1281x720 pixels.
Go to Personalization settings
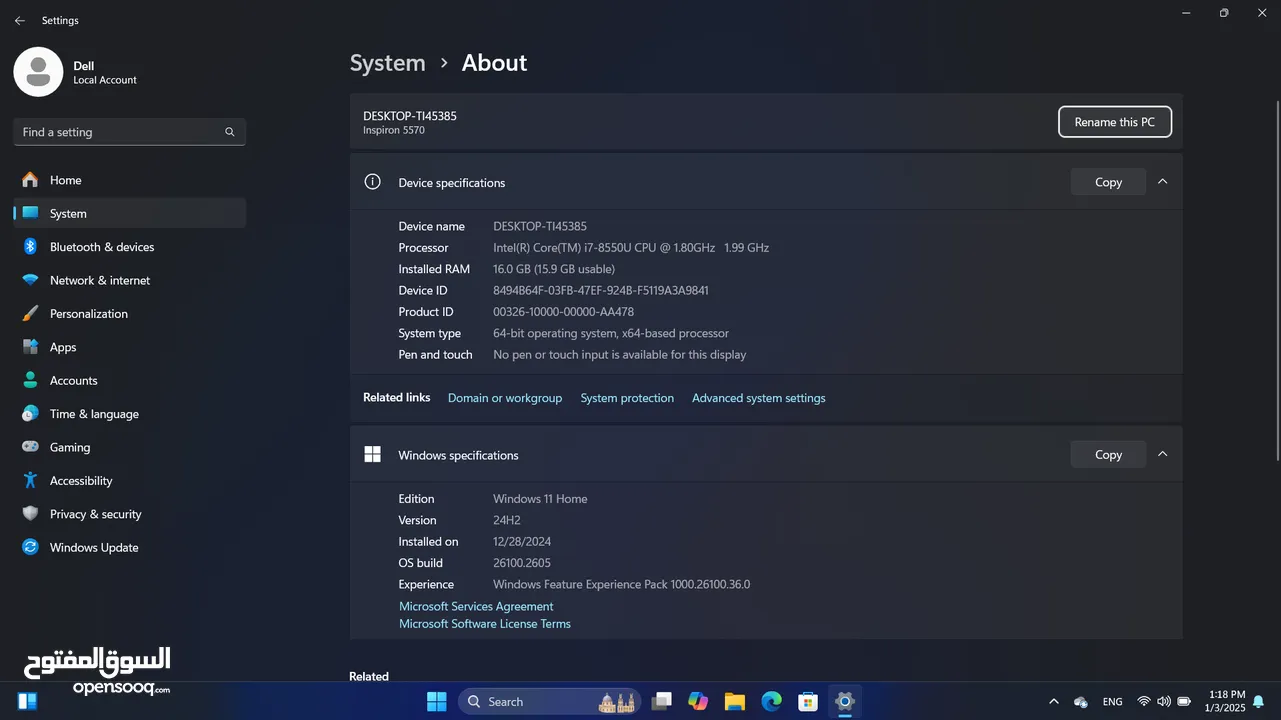(129, 313)
